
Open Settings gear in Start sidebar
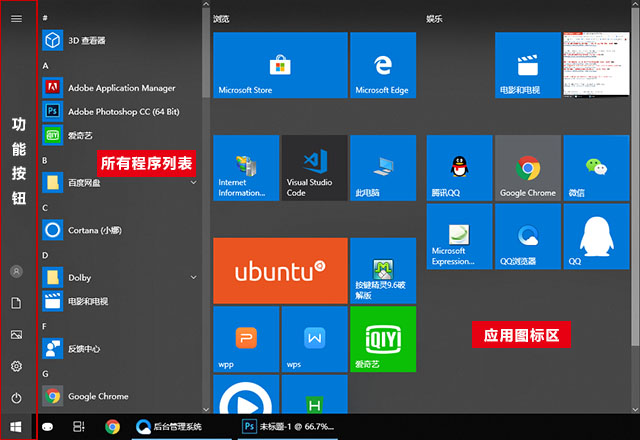pyautogui.click(x=16, y=366)
